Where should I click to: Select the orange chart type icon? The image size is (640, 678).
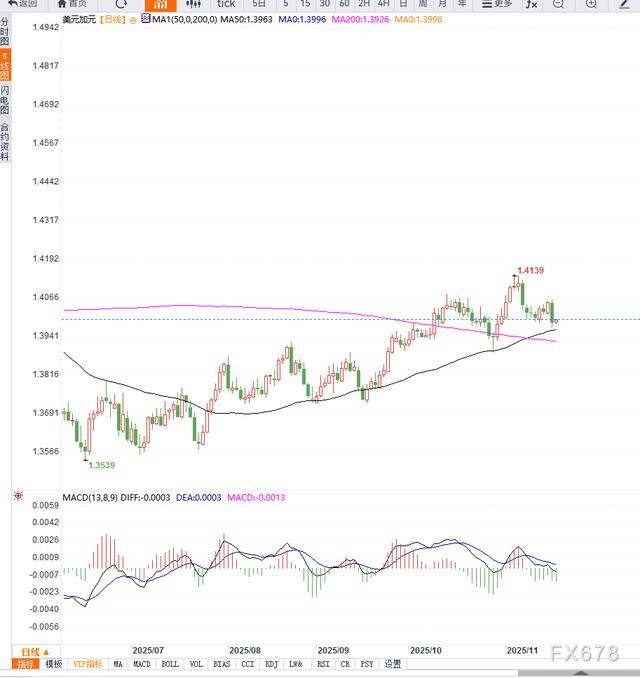pyautogui.click(x=160, y=5)
